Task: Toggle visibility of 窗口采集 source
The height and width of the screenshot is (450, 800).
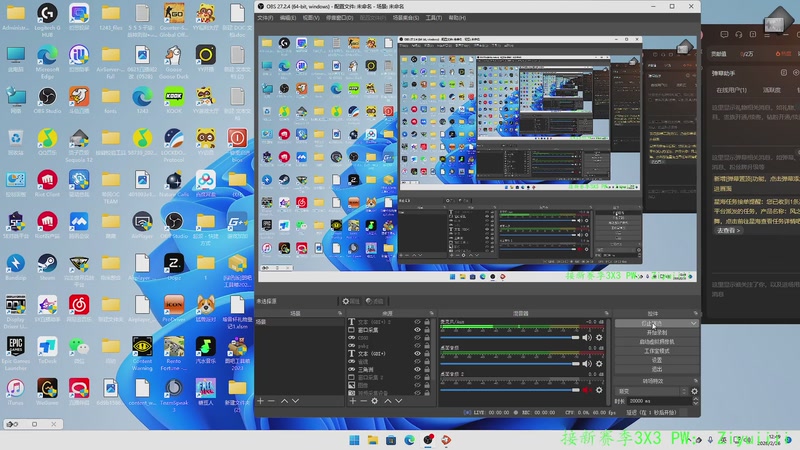Action: coord(417,330)
